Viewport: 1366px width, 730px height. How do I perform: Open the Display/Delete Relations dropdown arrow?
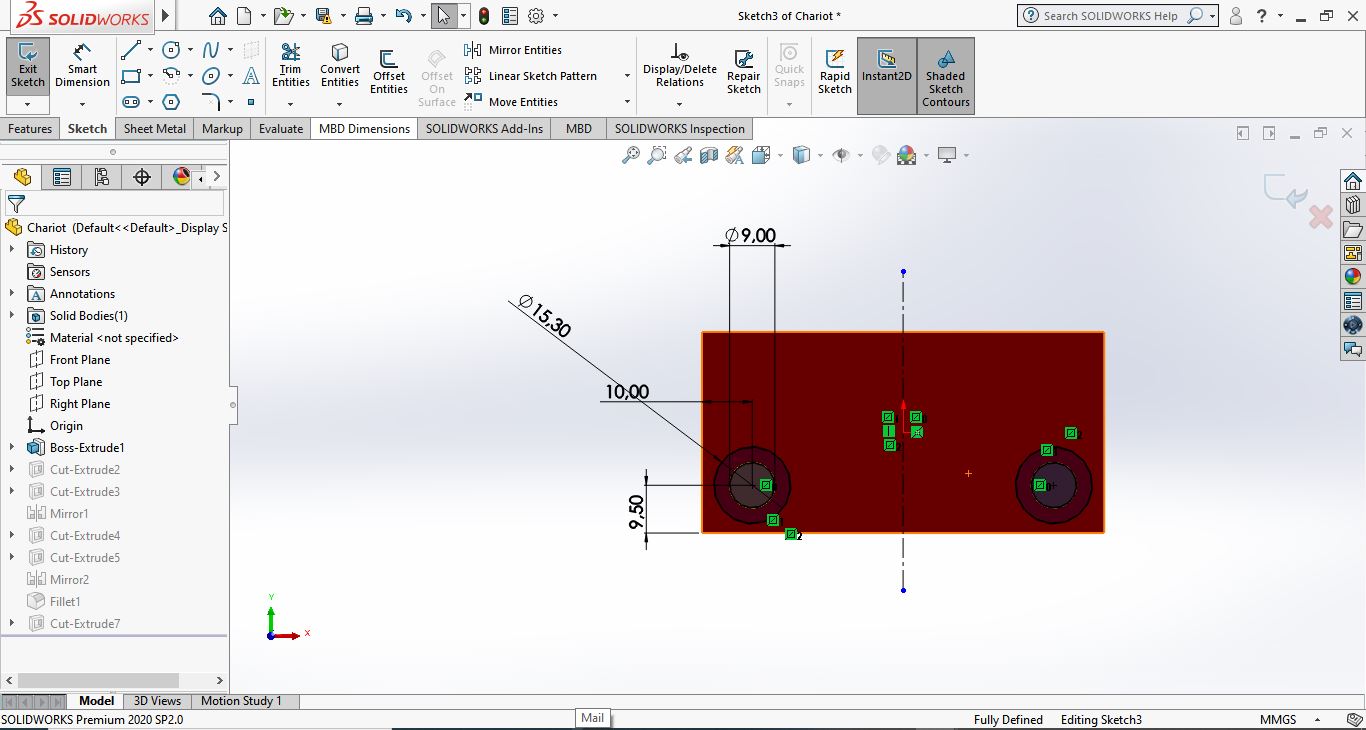tap(679, 104)
